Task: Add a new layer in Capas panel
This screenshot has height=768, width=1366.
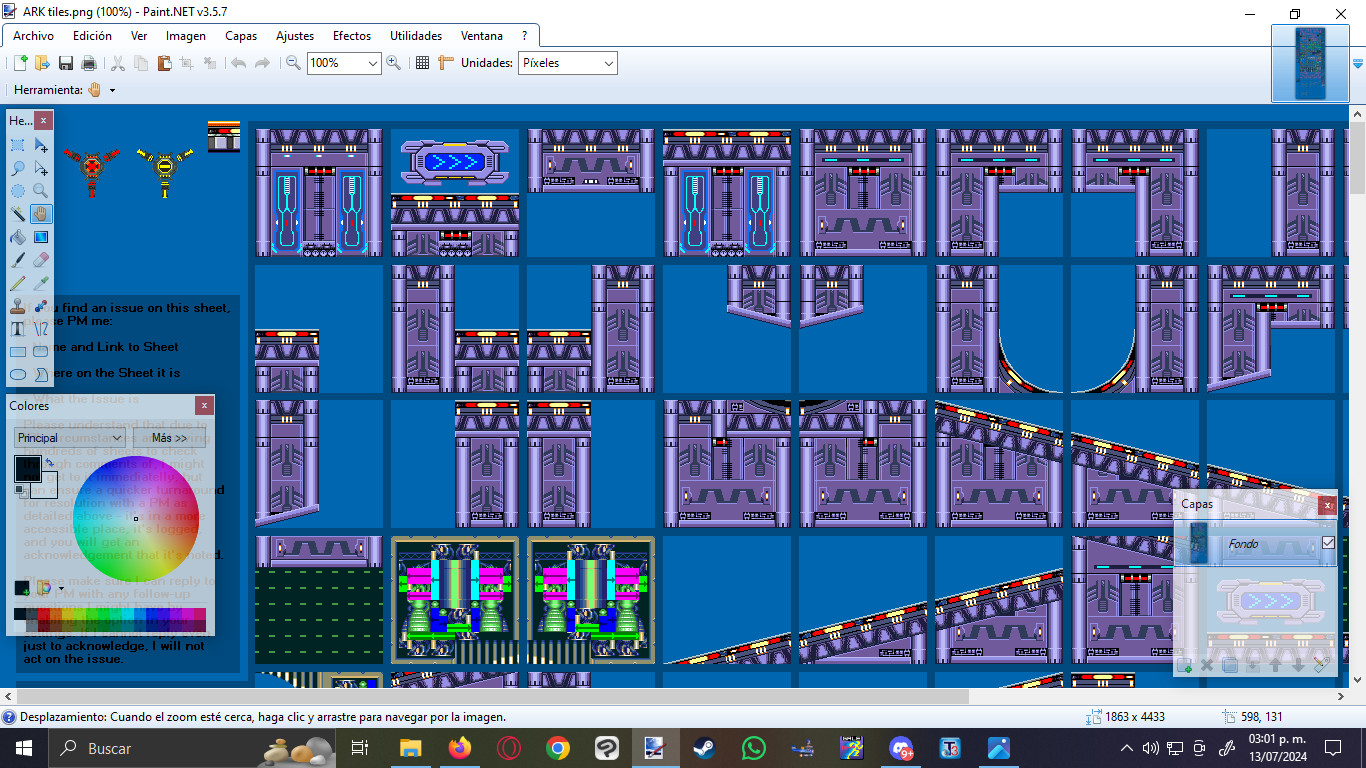Action: point(1187,665)
